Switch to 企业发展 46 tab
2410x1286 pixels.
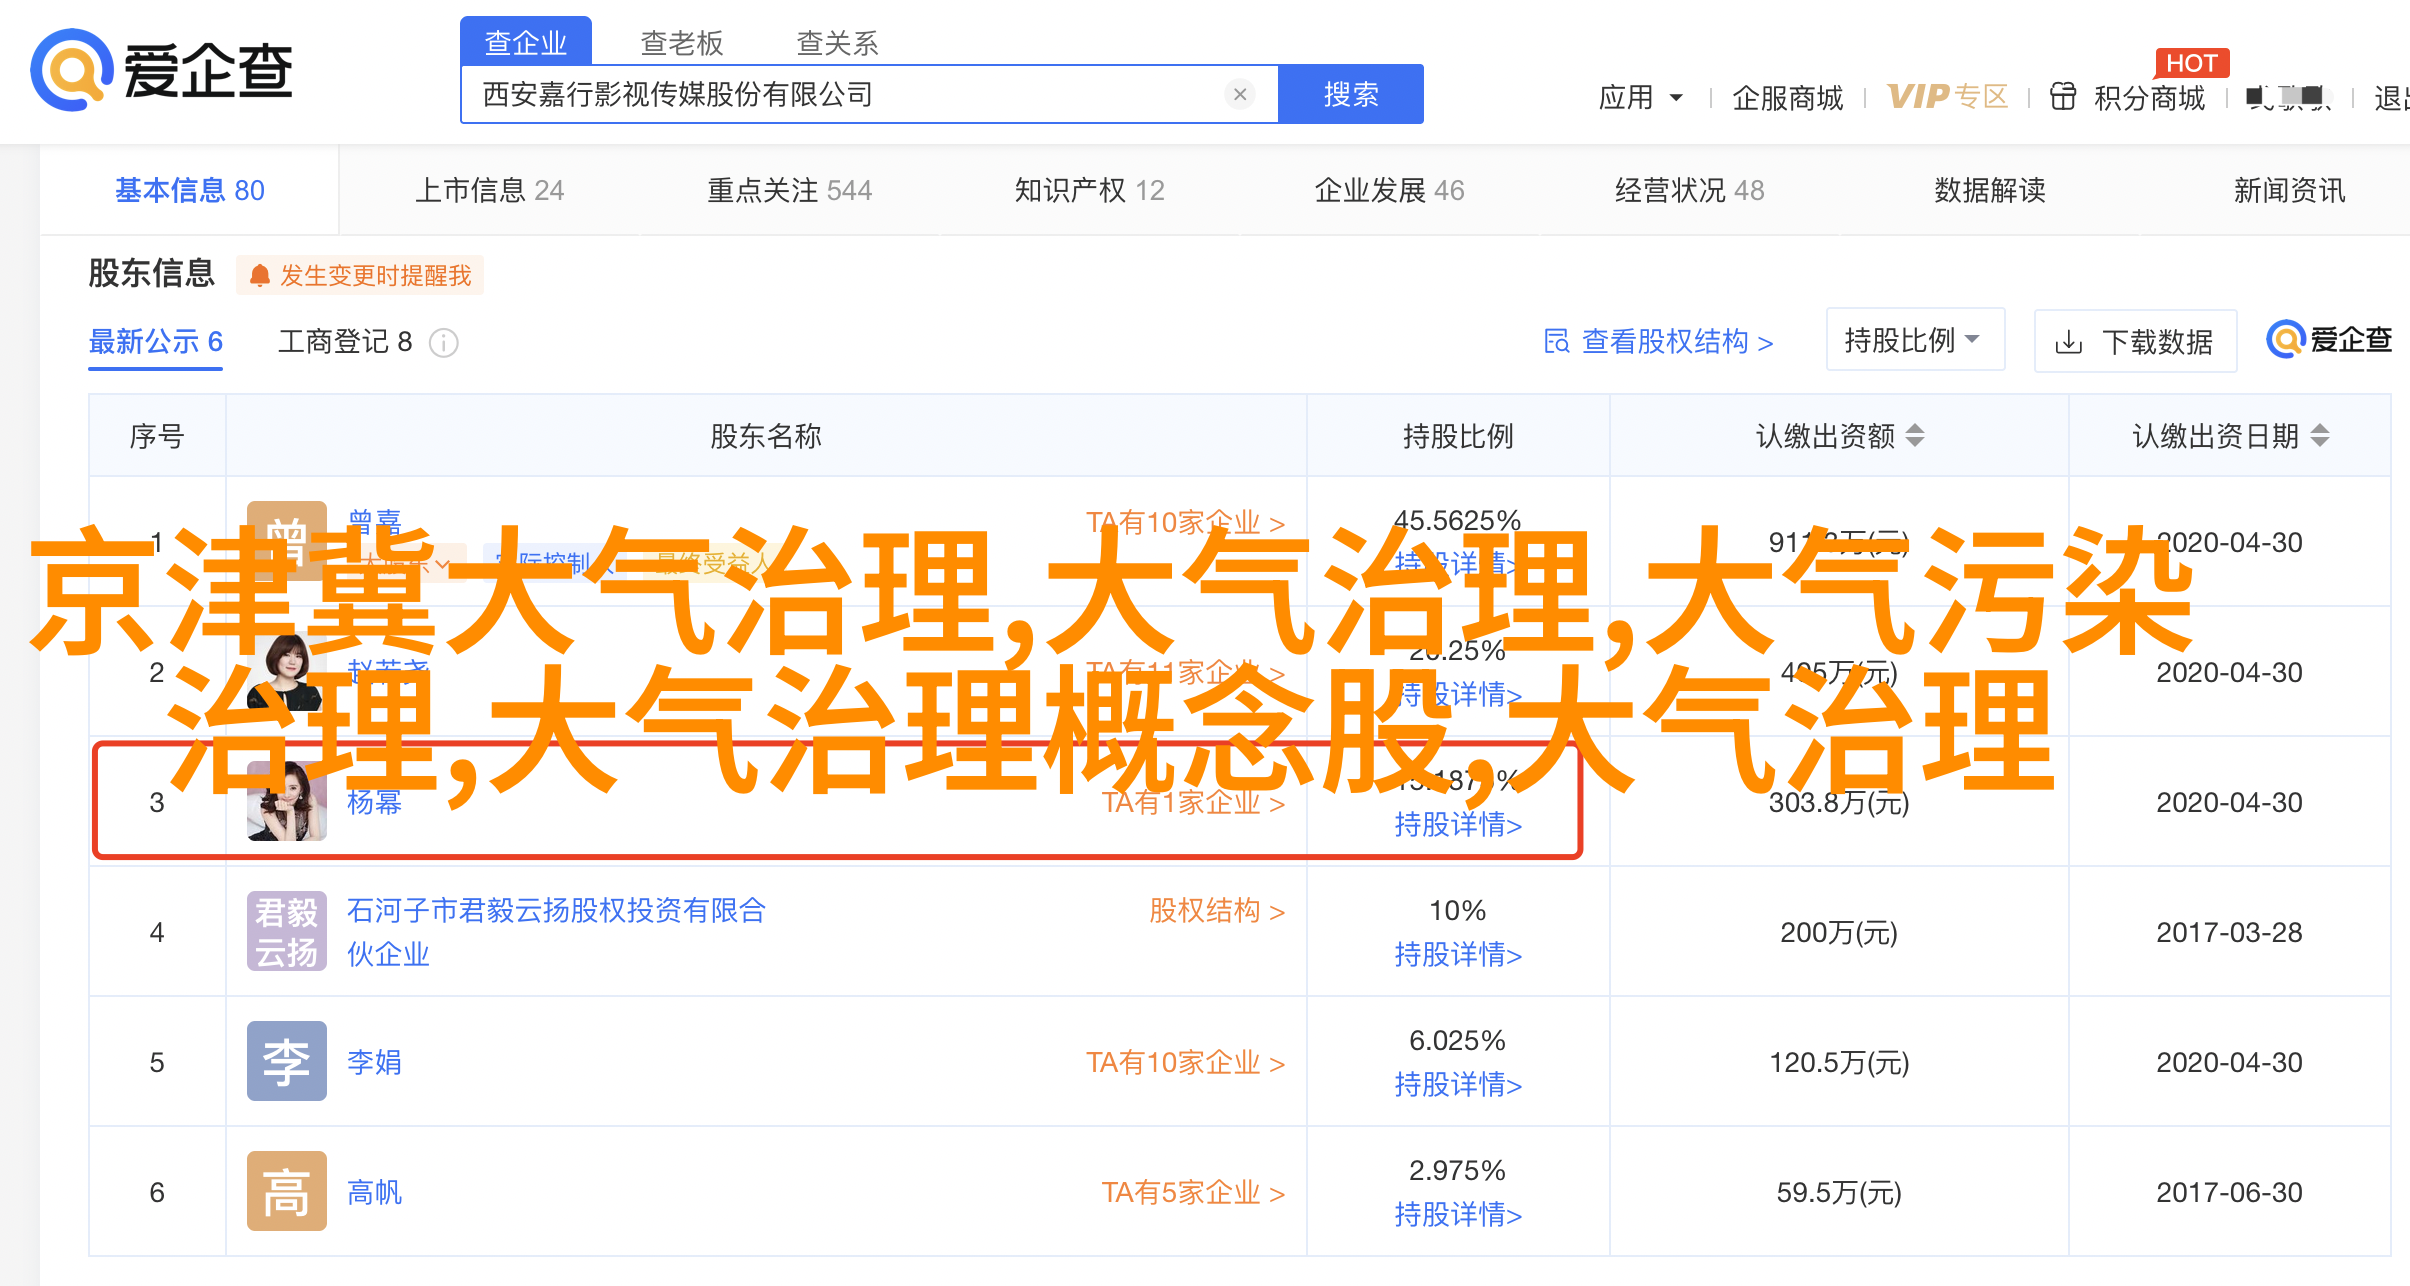(x=1390, y=190)
